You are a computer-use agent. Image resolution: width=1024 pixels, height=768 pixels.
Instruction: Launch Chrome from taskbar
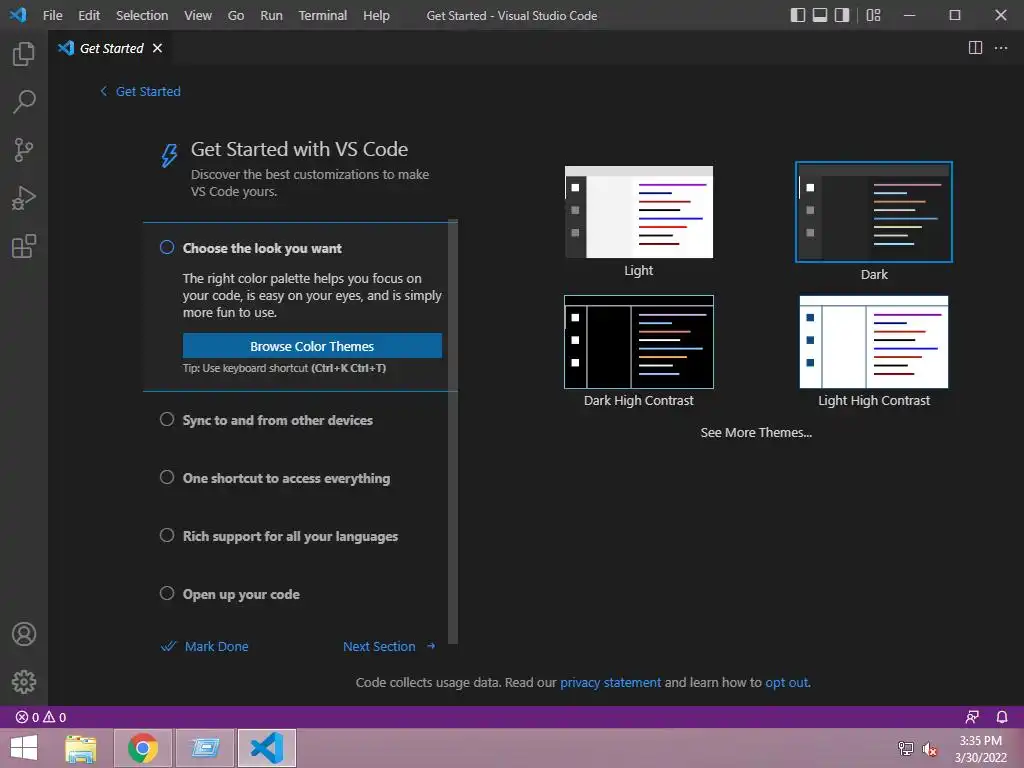coord(143,748)
